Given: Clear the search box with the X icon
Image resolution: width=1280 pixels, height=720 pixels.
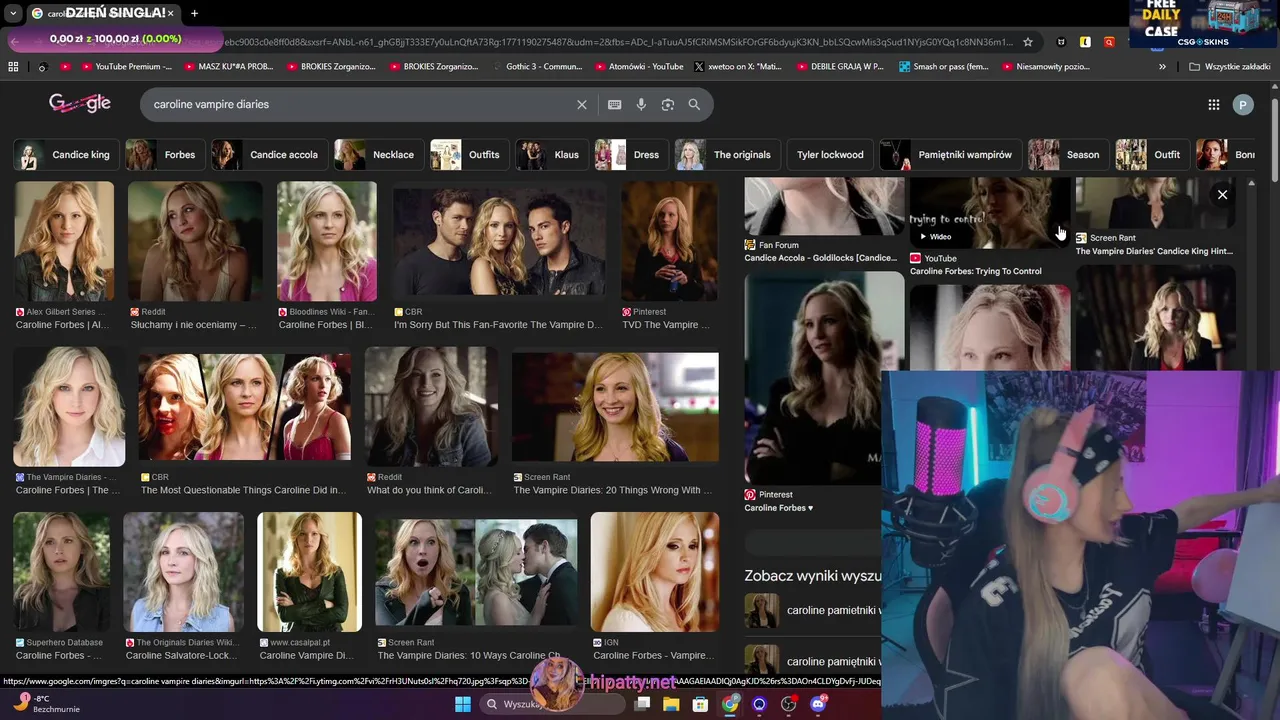Looking at the screenshot, I should [581, 104].
